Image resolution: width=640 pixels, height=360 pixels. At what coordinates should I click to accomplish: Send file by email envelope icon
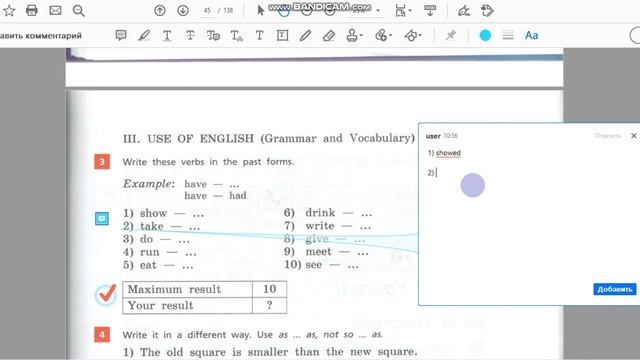[55, 11]
